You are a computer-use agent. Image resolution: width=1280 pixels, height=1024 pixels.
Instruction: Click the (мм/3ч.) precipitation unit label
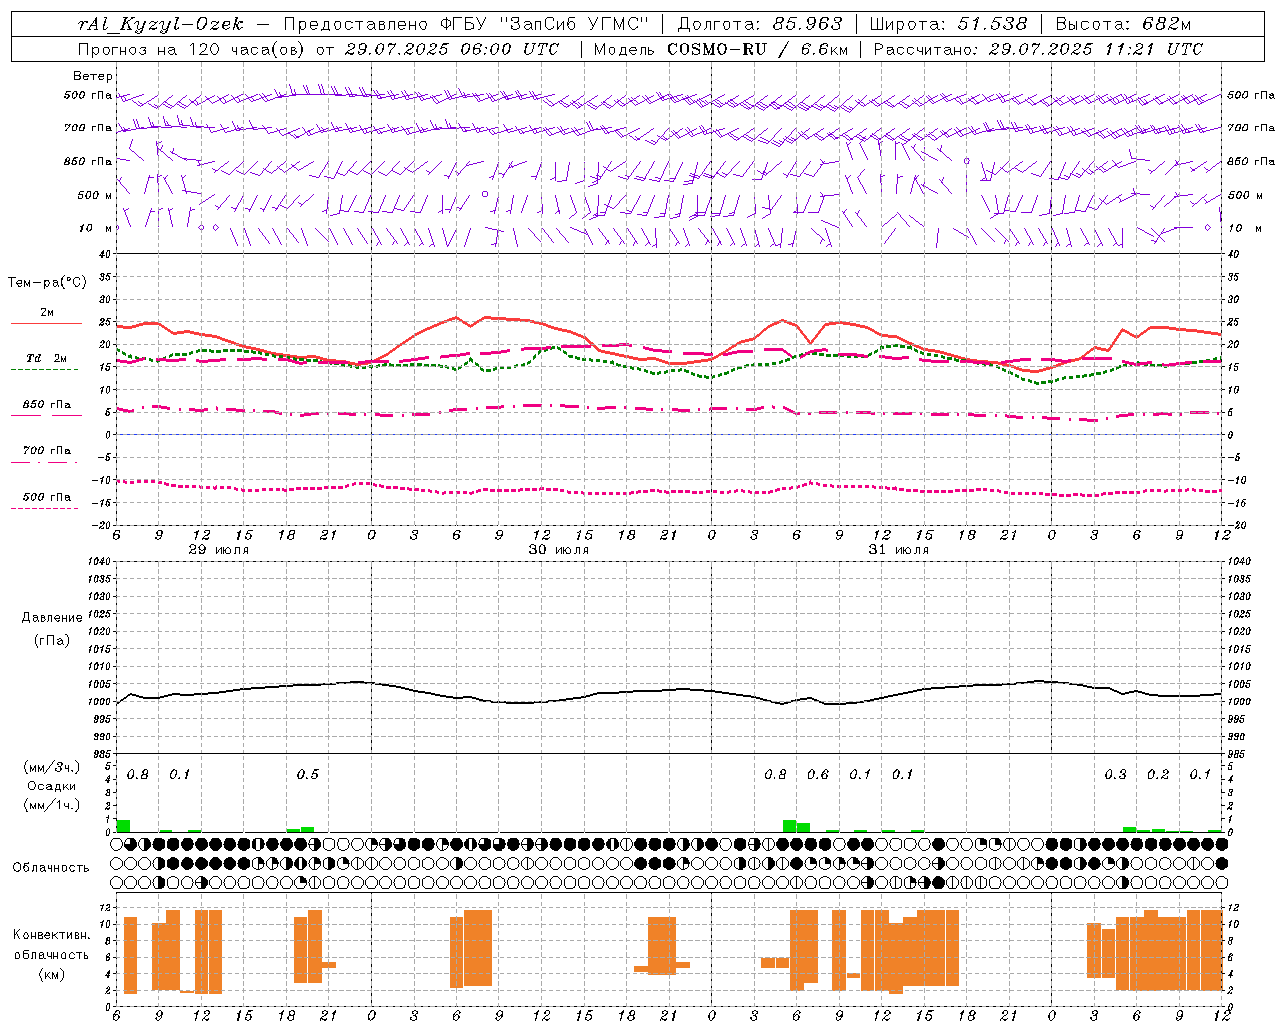coord(52,768)
